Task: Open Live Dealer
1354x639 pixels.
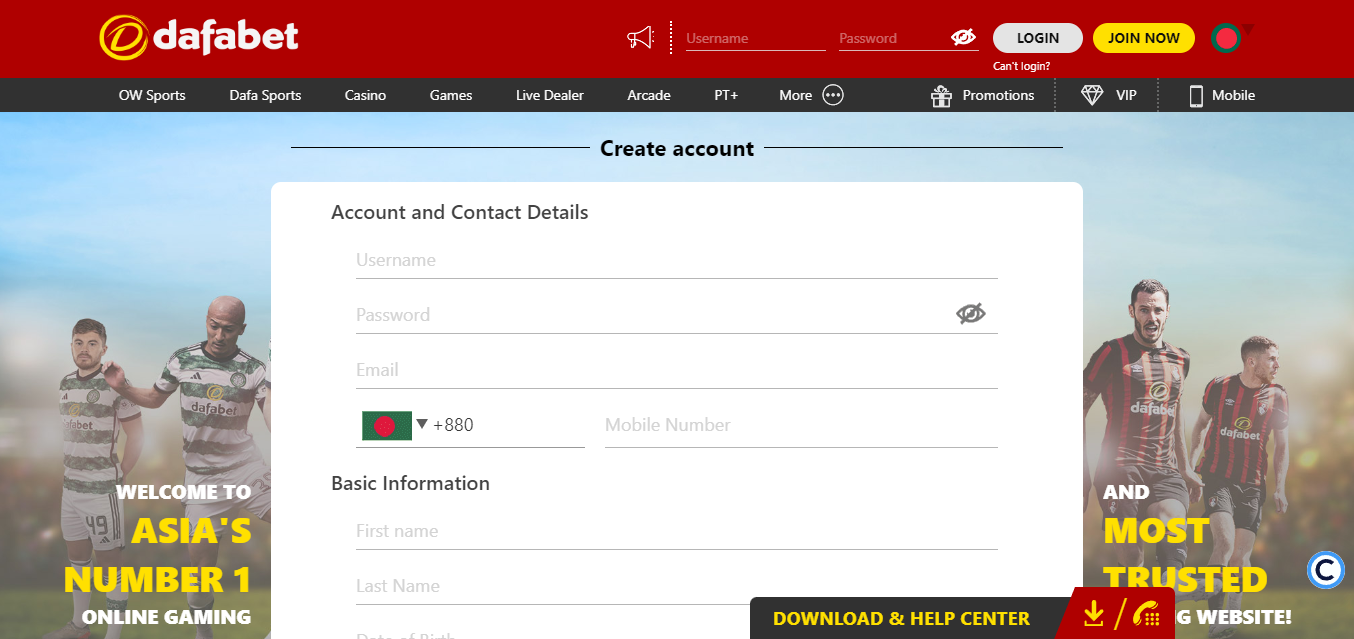Action: 550,95
